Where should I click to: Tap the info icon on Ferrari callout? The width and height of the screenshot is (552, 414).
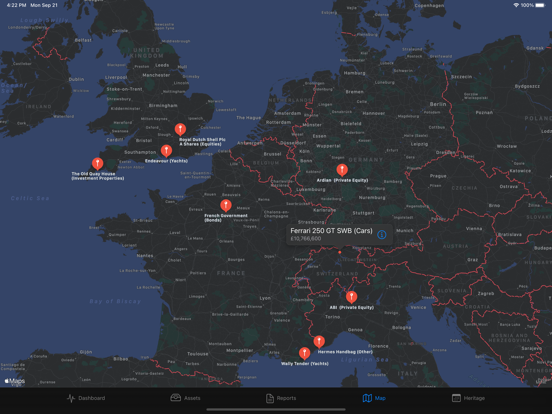tap(382, 234)
